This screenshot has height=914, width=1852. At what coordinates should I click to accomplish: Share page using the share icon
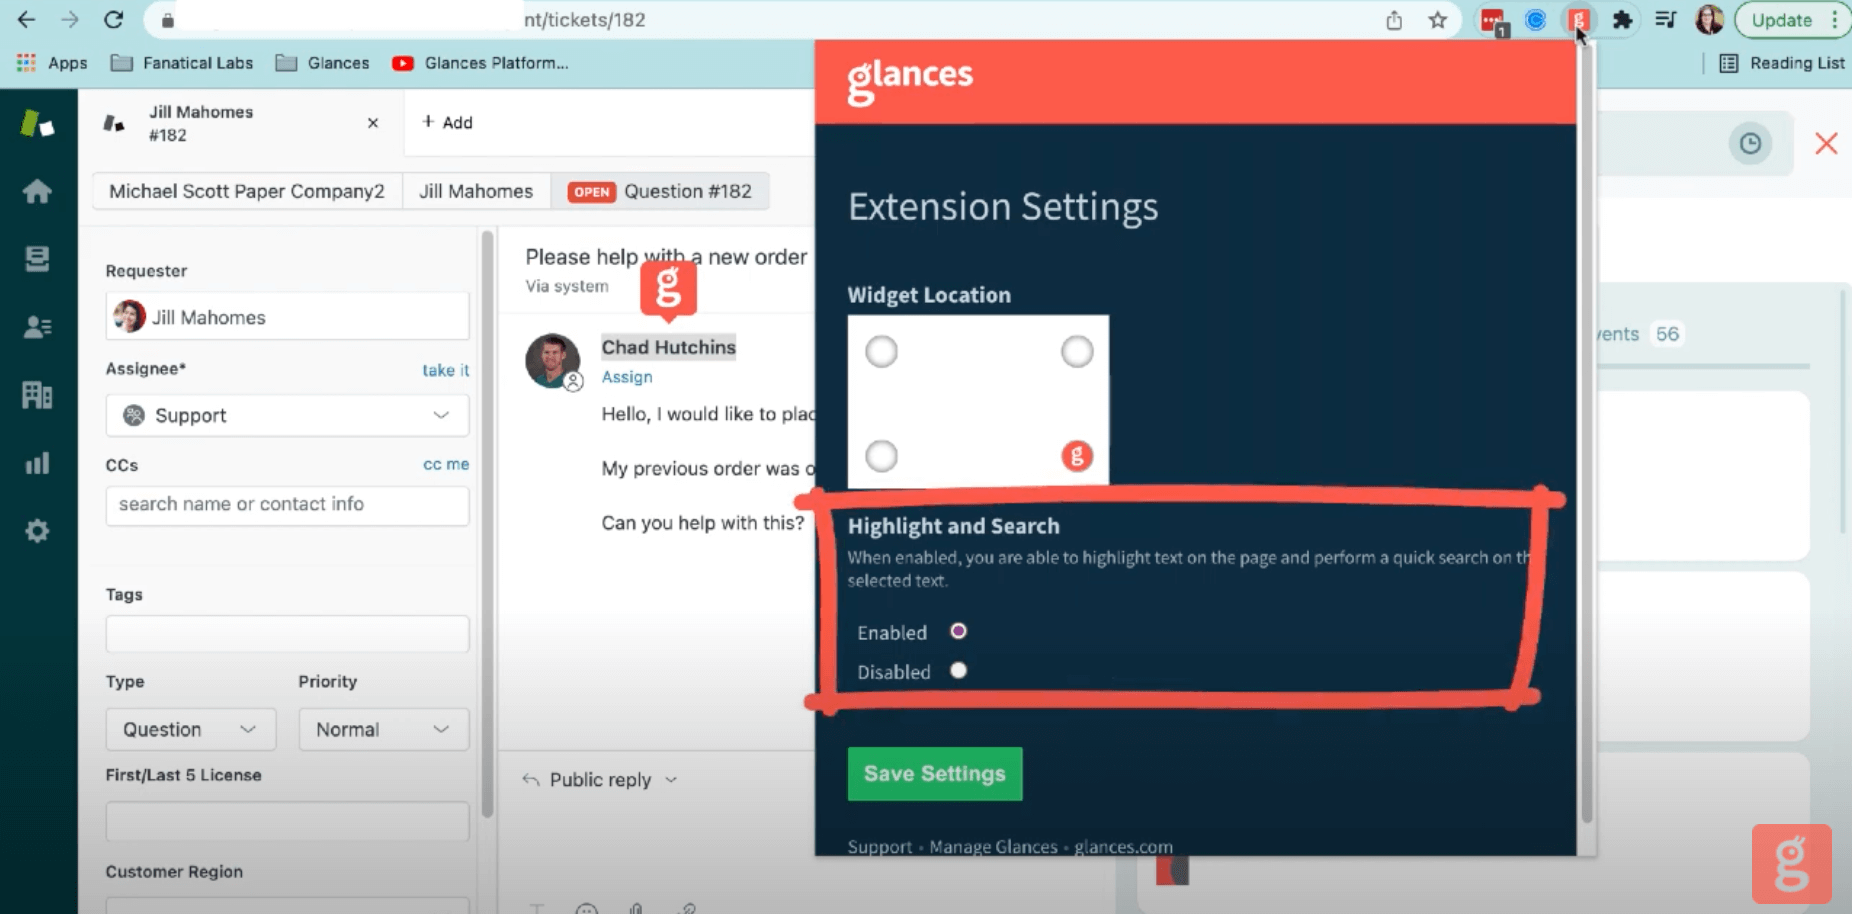1393,20
